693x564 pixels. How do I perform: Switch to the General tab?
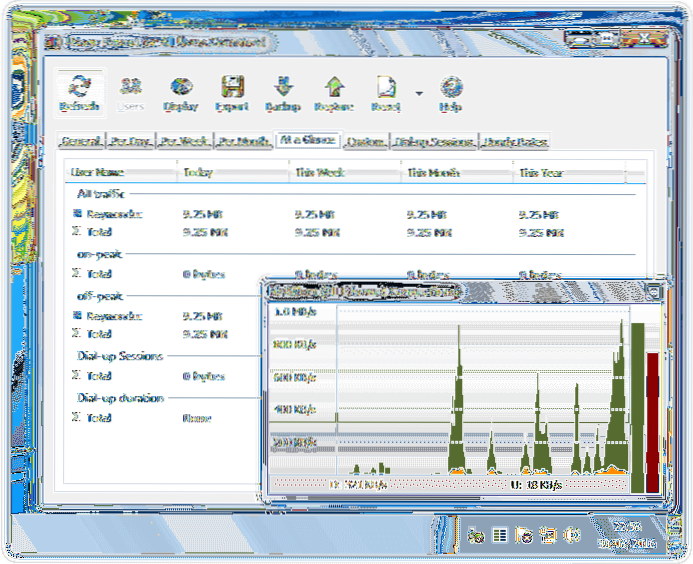80,142
